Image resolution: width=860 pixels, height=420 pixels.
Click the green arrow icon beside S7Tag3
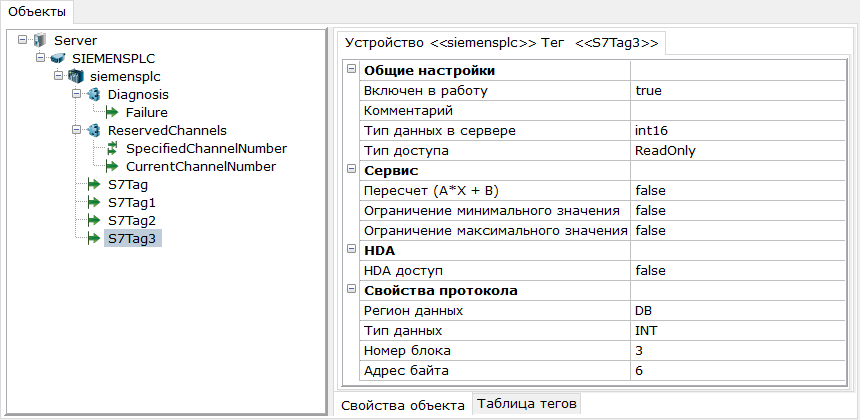pyautogui.click(x=94, y=239)
